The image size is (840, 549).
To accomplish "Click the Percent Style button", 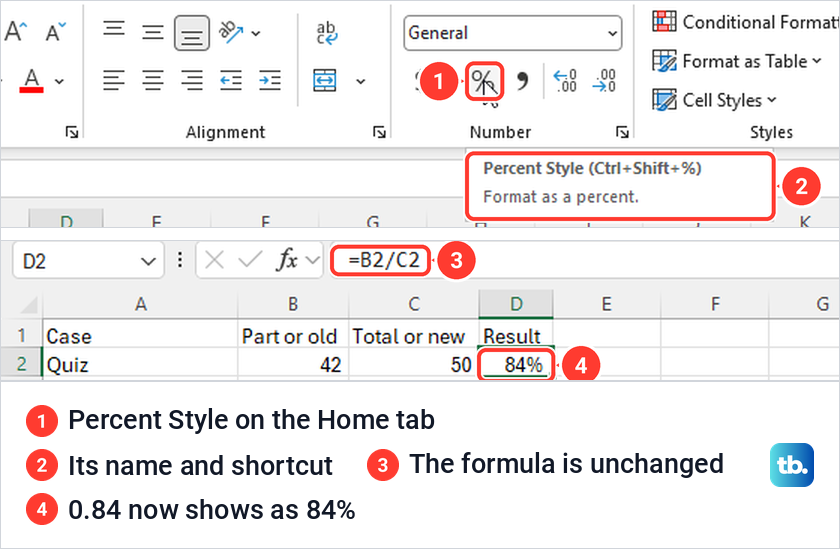I will [484, 81].
